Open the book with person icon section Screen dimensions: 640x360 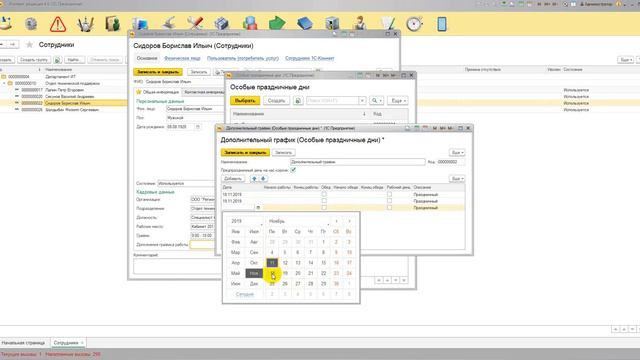112,24
